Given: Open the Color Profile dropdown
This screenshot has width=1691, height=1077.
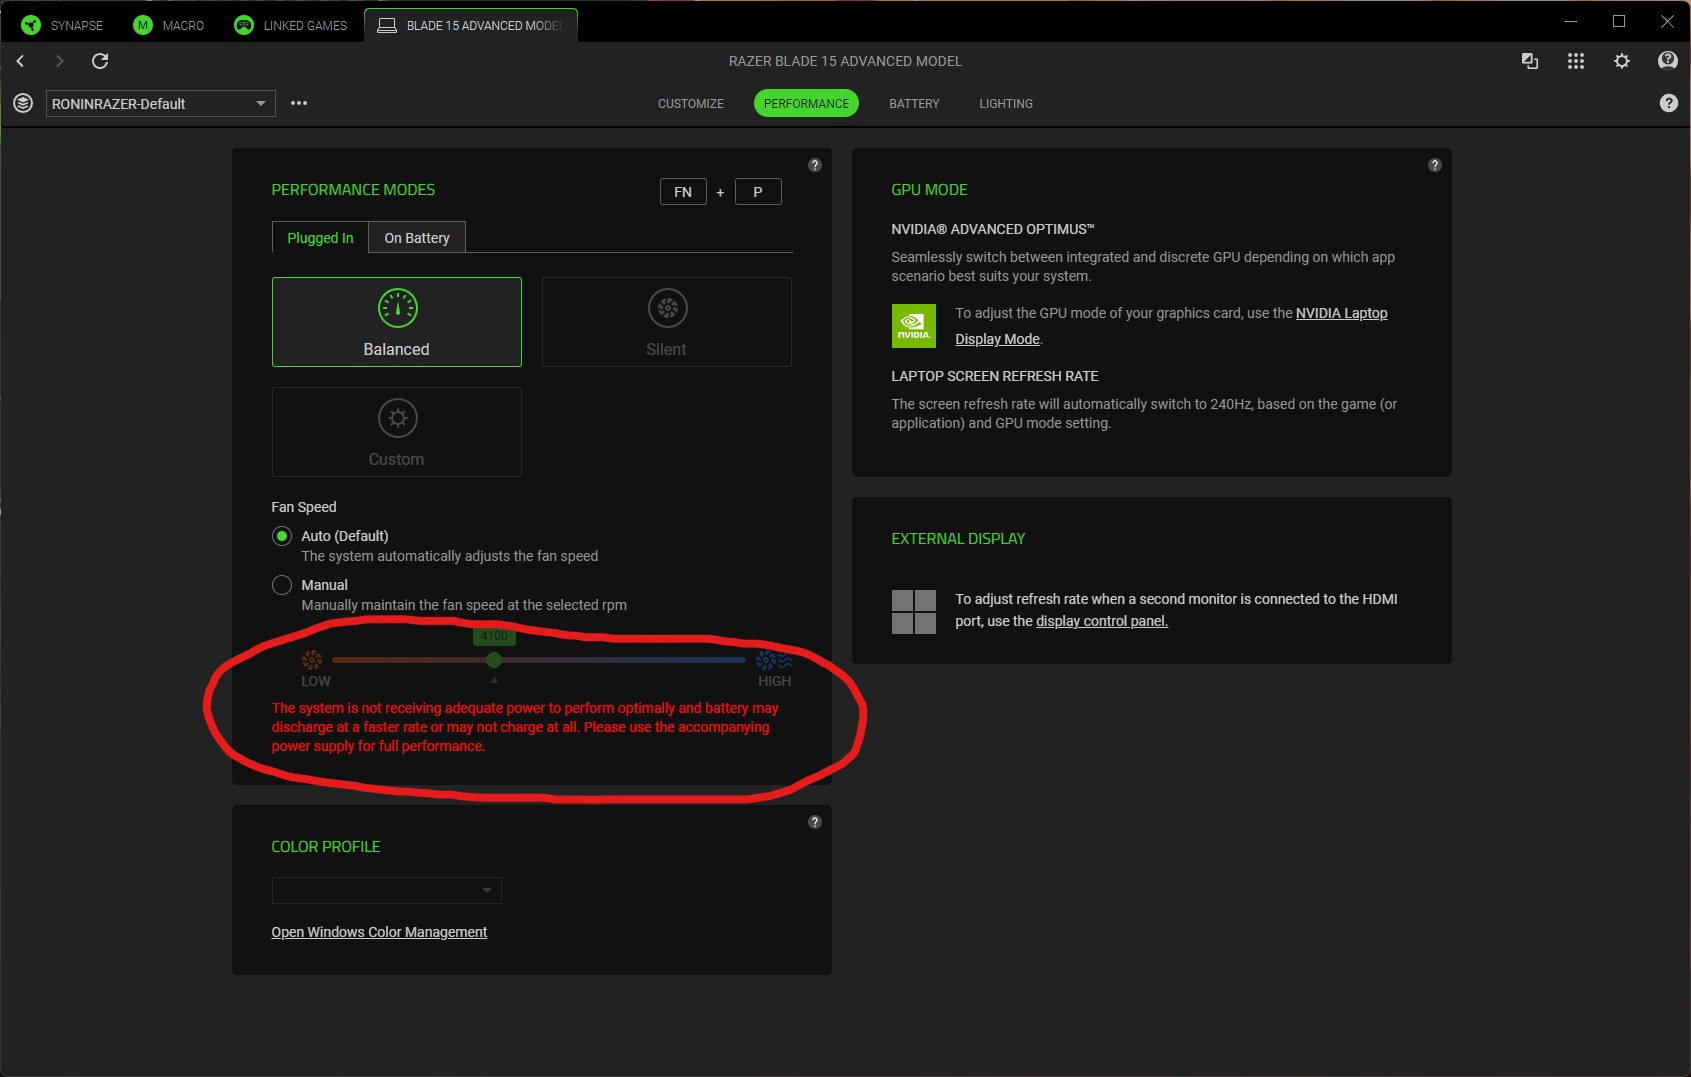Looking at the screenshot, I should point(387,890).
